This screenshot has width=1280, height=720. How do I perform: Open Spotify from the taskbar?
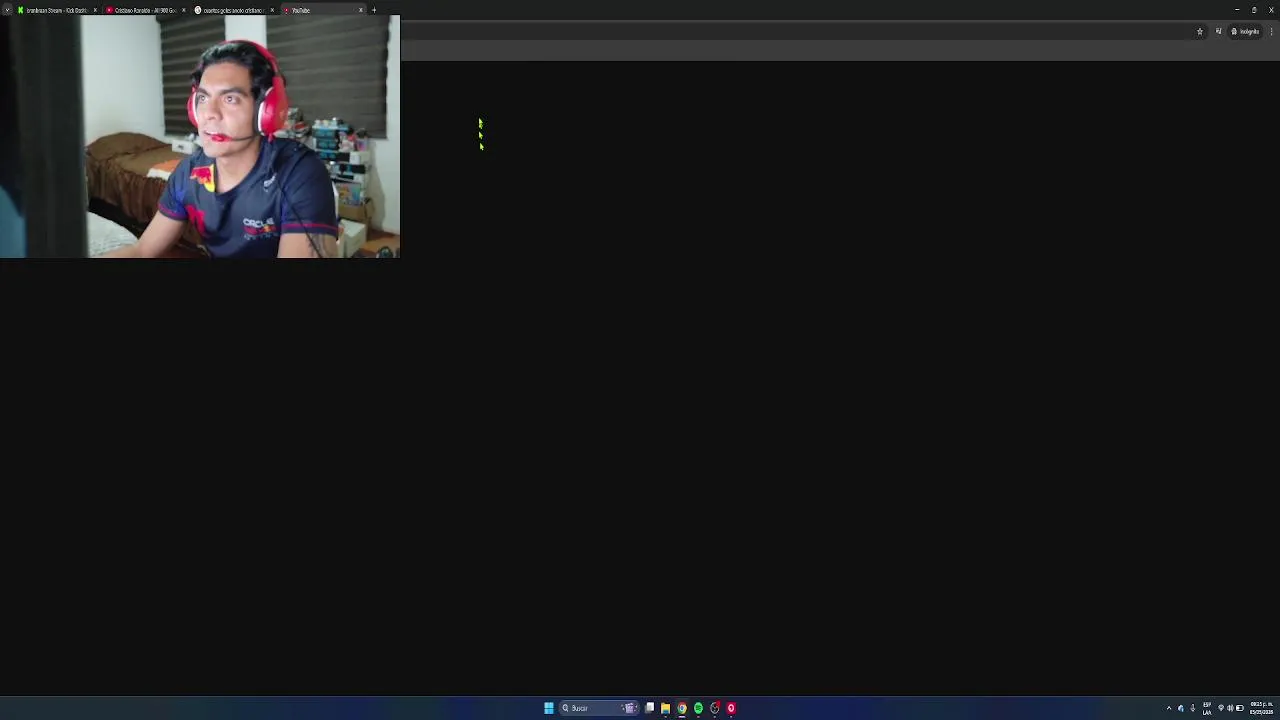[698, 708]
